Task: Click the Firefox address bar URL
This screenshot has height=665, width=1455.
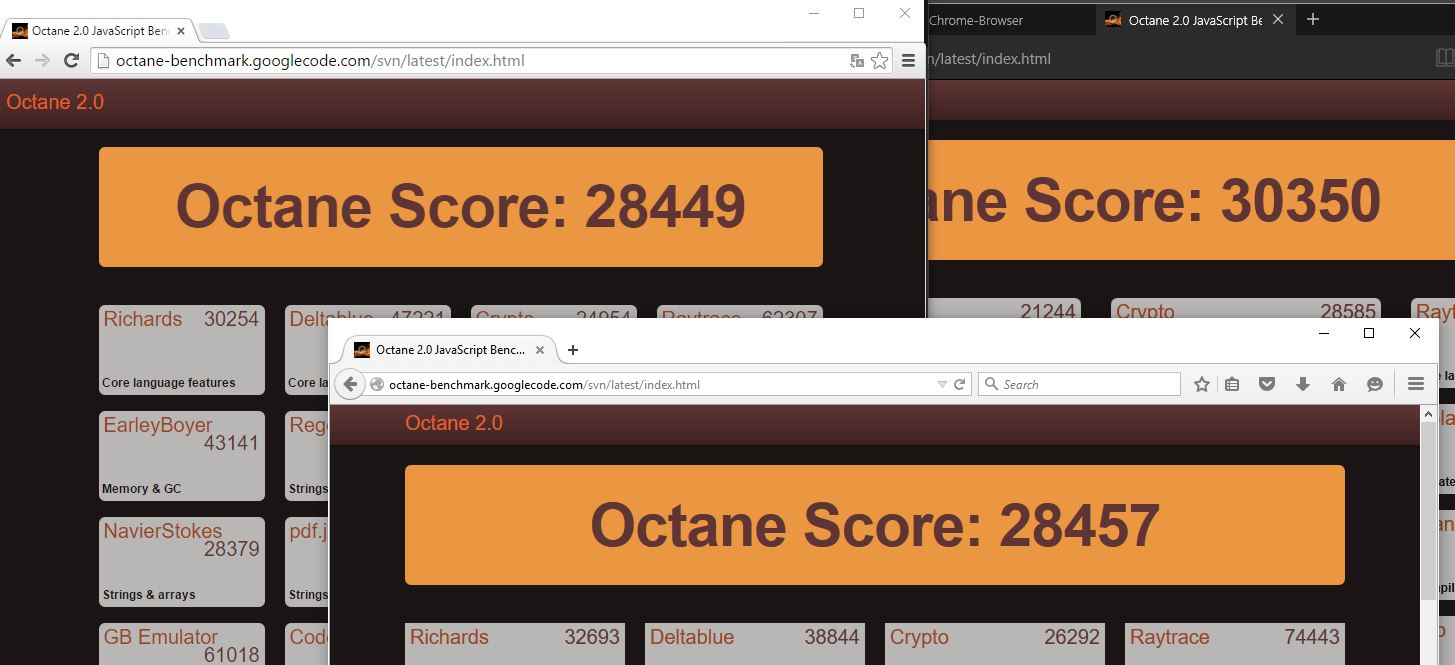Action: (544, 384)
